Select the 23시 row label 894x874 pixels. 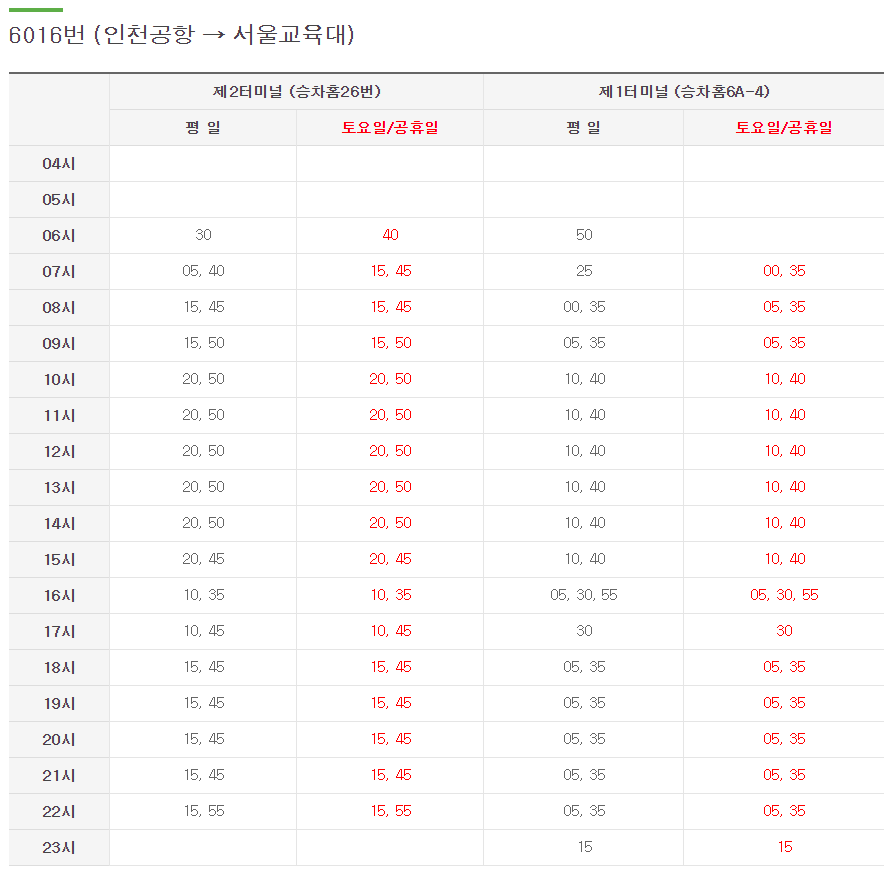coord(59,847)
